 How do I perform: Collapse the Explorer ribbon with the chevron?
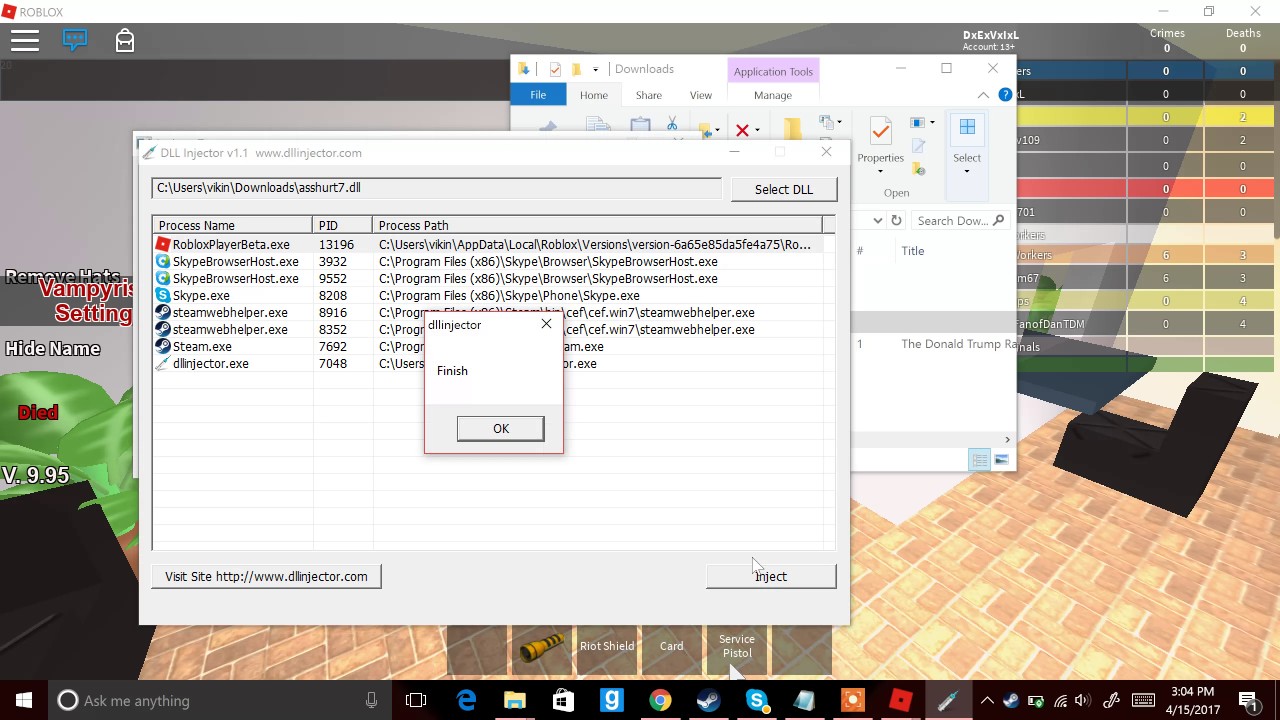tap(983, 95)
